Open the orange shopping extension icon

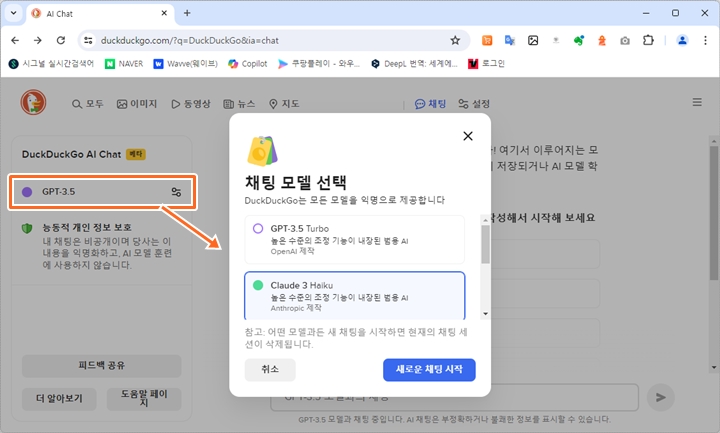pos(487,40)
